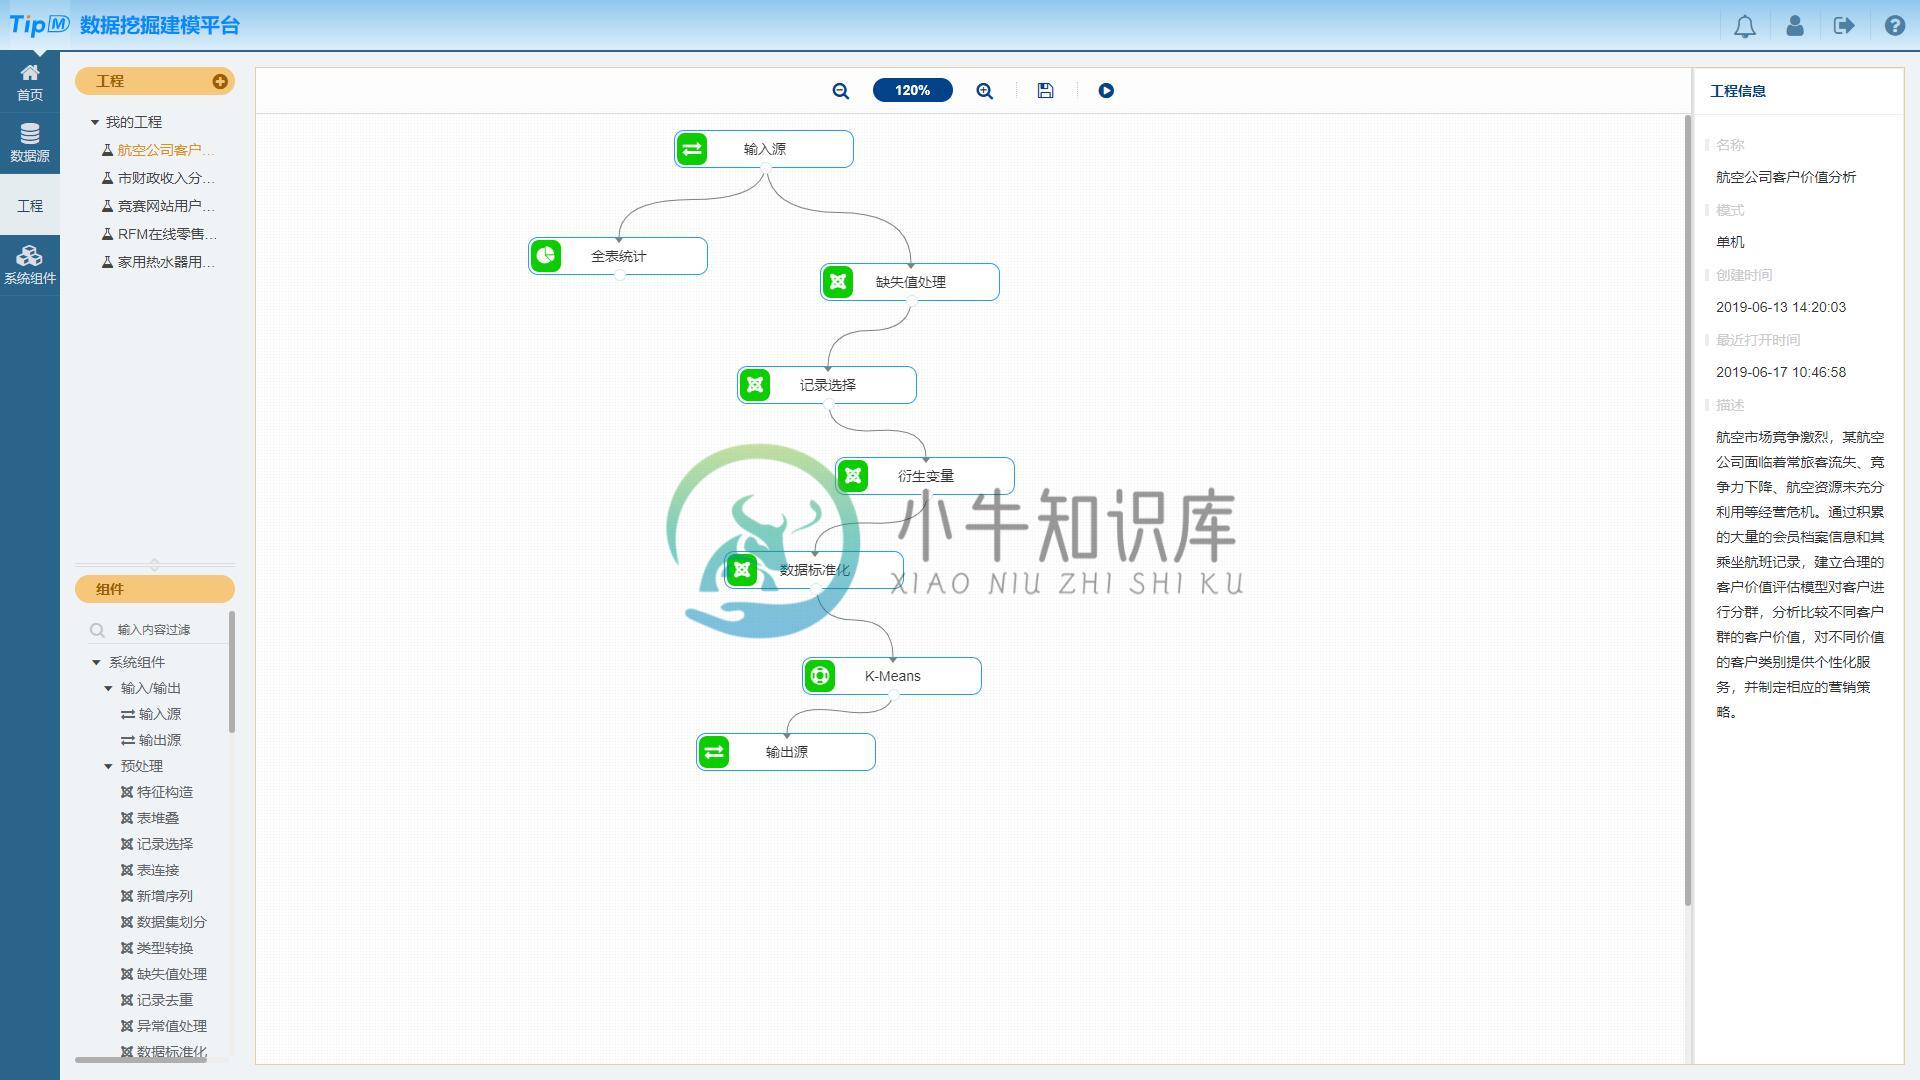Click the 输入源 node icon on canvas

tap(692, 149)
